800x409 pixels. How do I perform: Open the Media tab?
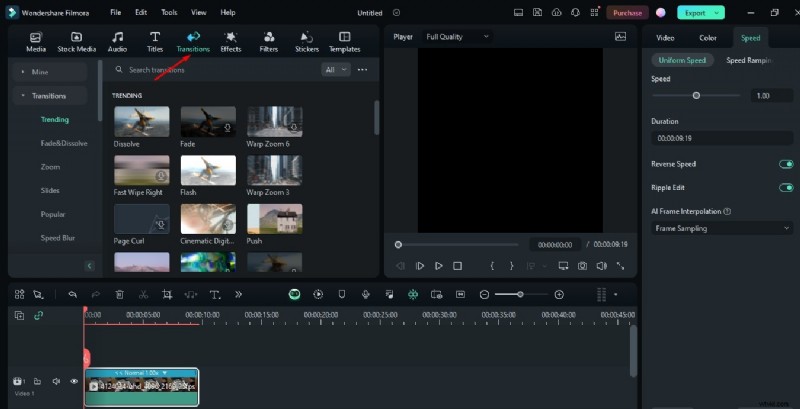36,42
